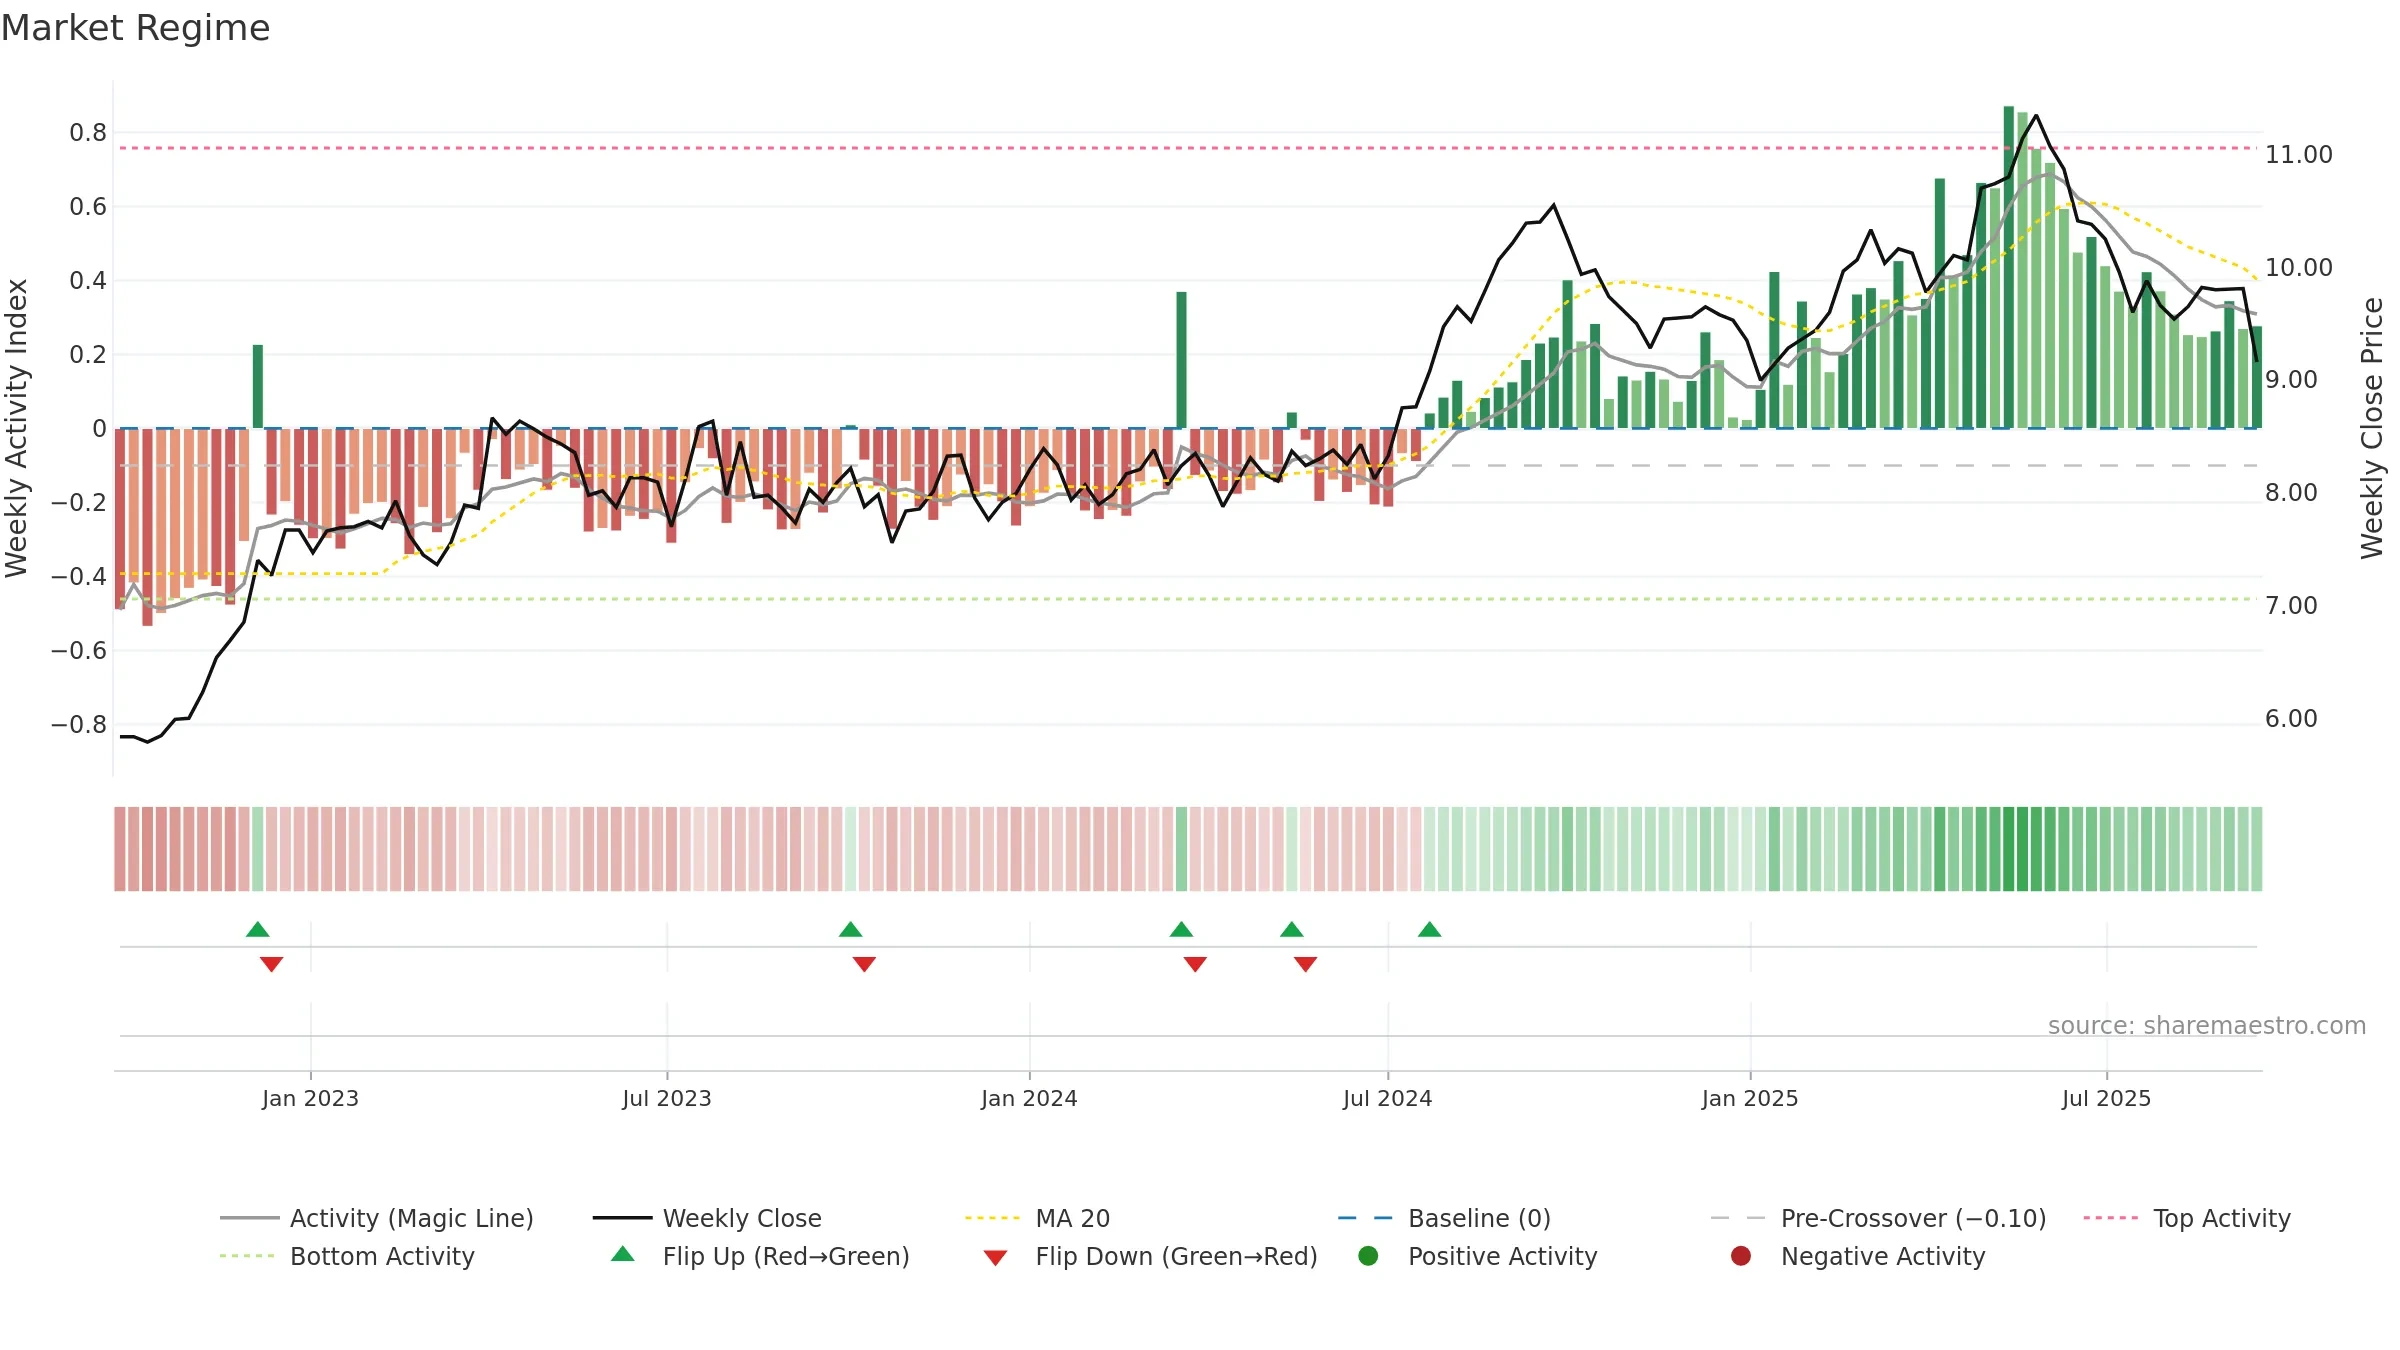Click the 10.00 price tick on the right axis

pyautogui.click(x=2299, y=268)
